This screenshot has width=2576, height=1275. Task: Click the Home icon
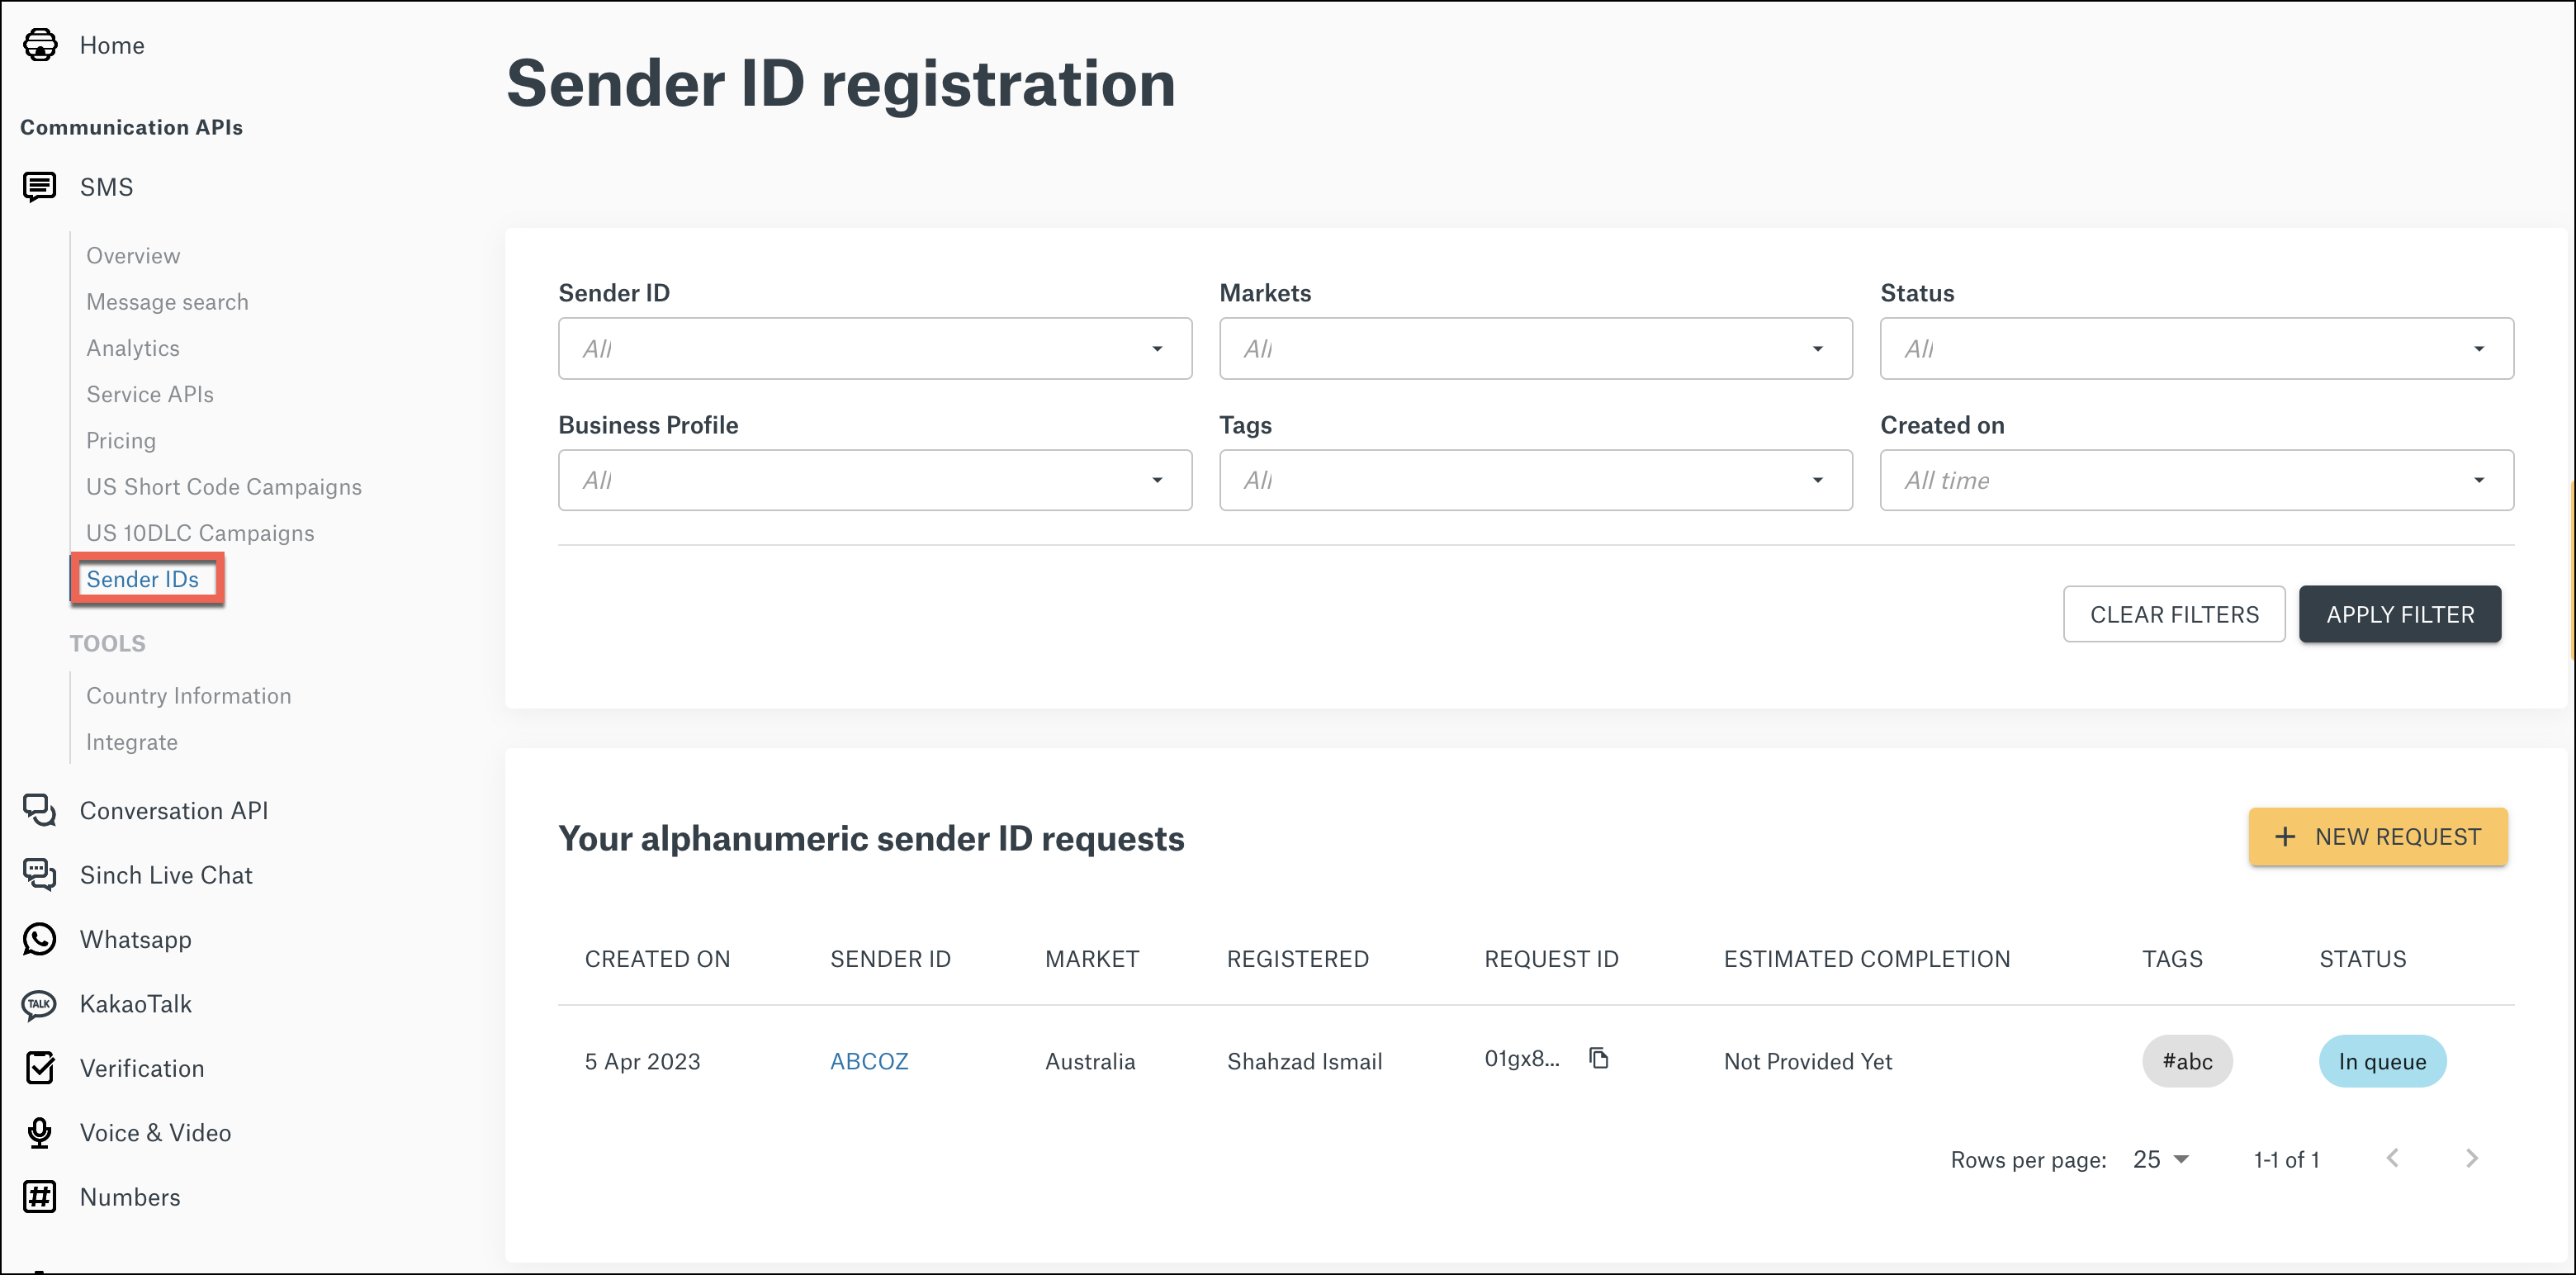39,45
